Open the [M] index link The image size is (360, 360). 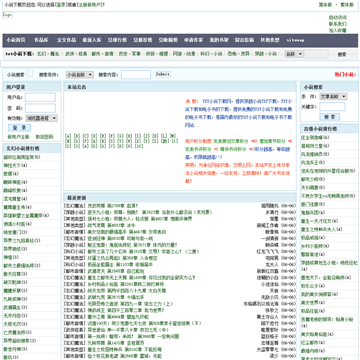(x=173, y=136)
